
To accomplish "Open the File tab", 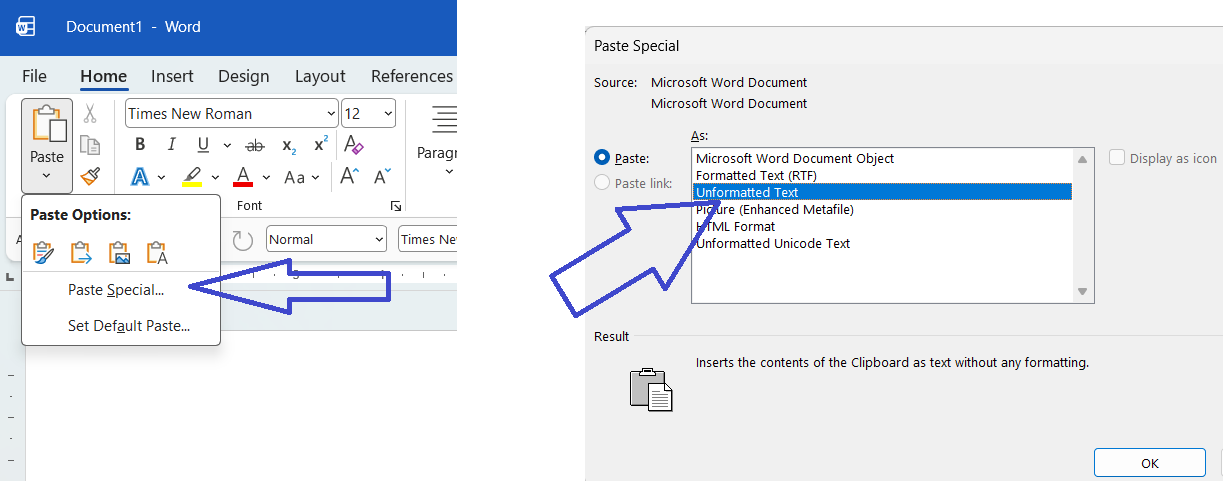I will pos(34,76).
